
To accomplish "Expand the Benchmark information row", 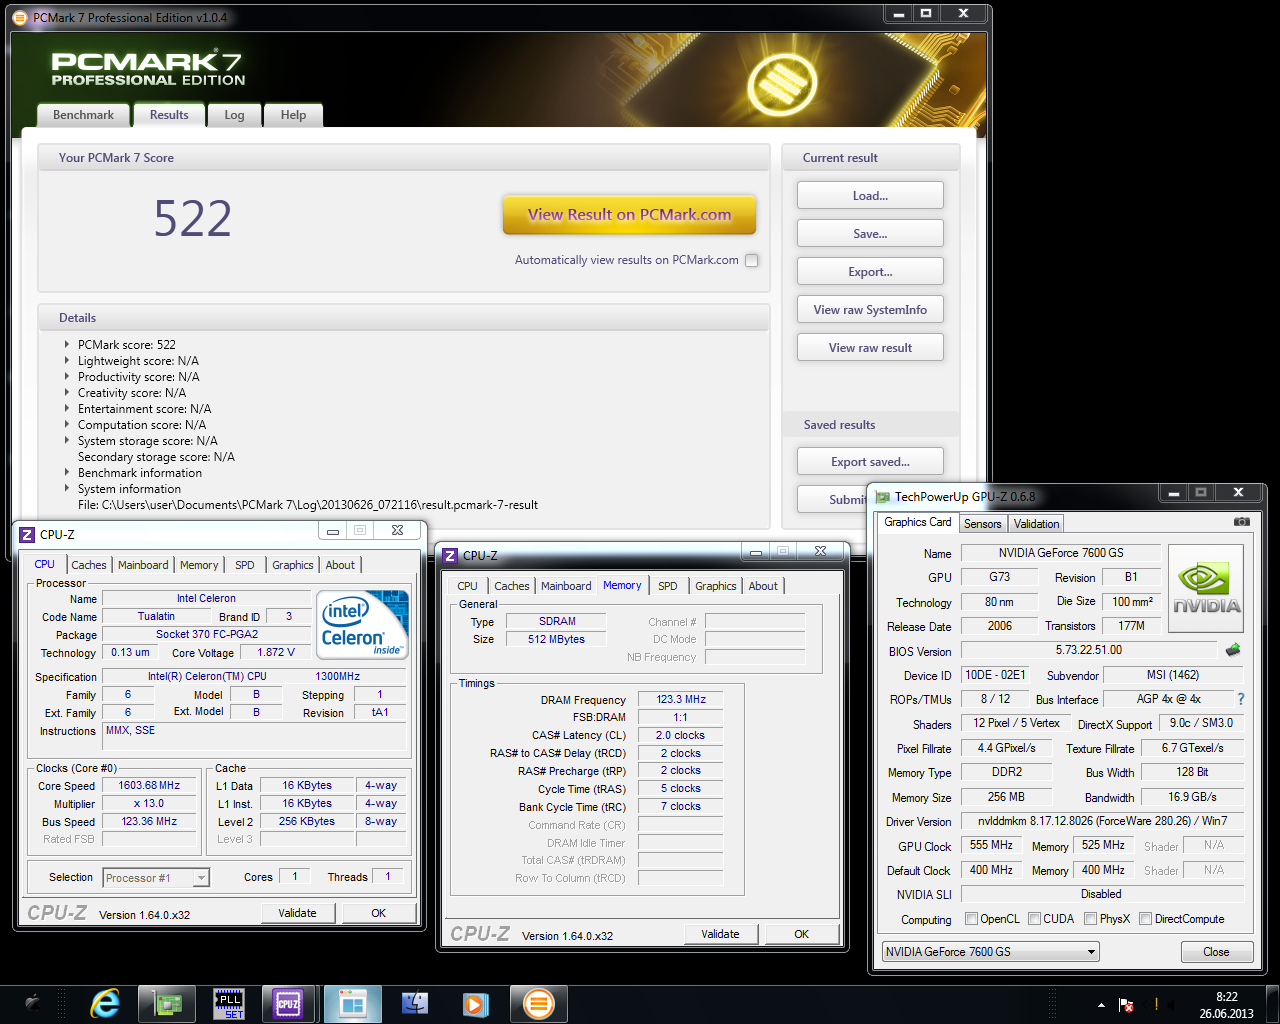I will [x=68, y=472].
